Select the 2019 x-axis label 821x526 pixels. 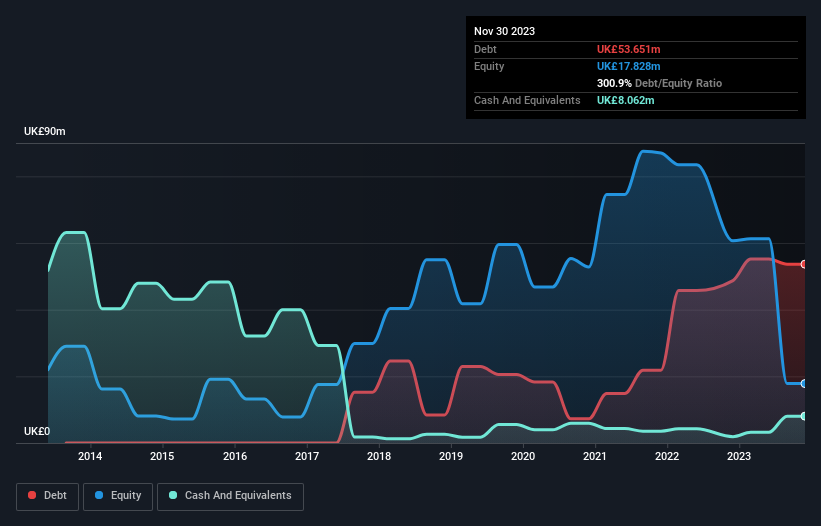point(451,456)
